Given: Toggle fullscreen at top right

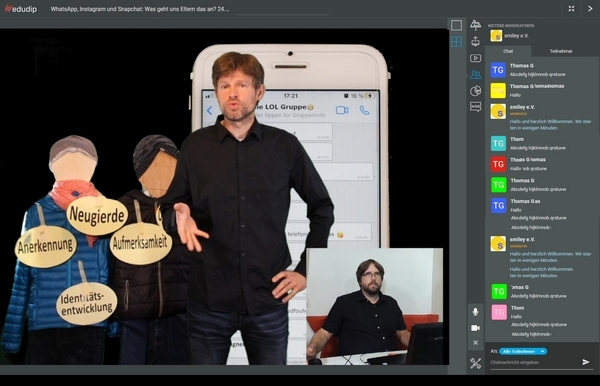Looking at the screenshot, I should [571, 8].
